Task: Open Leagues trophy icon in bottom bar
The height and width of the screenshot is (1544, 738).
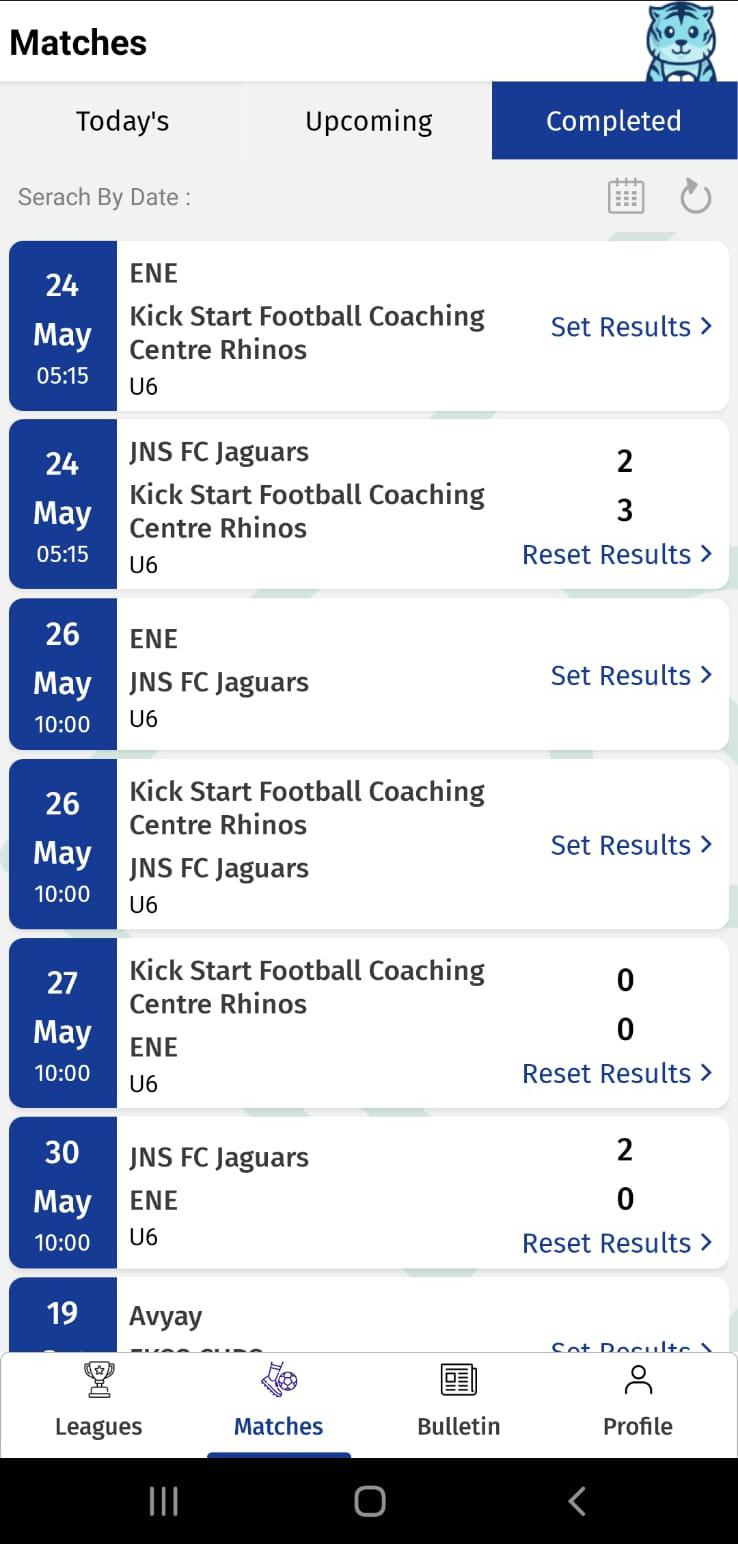Action: (x=98, y=1381)
